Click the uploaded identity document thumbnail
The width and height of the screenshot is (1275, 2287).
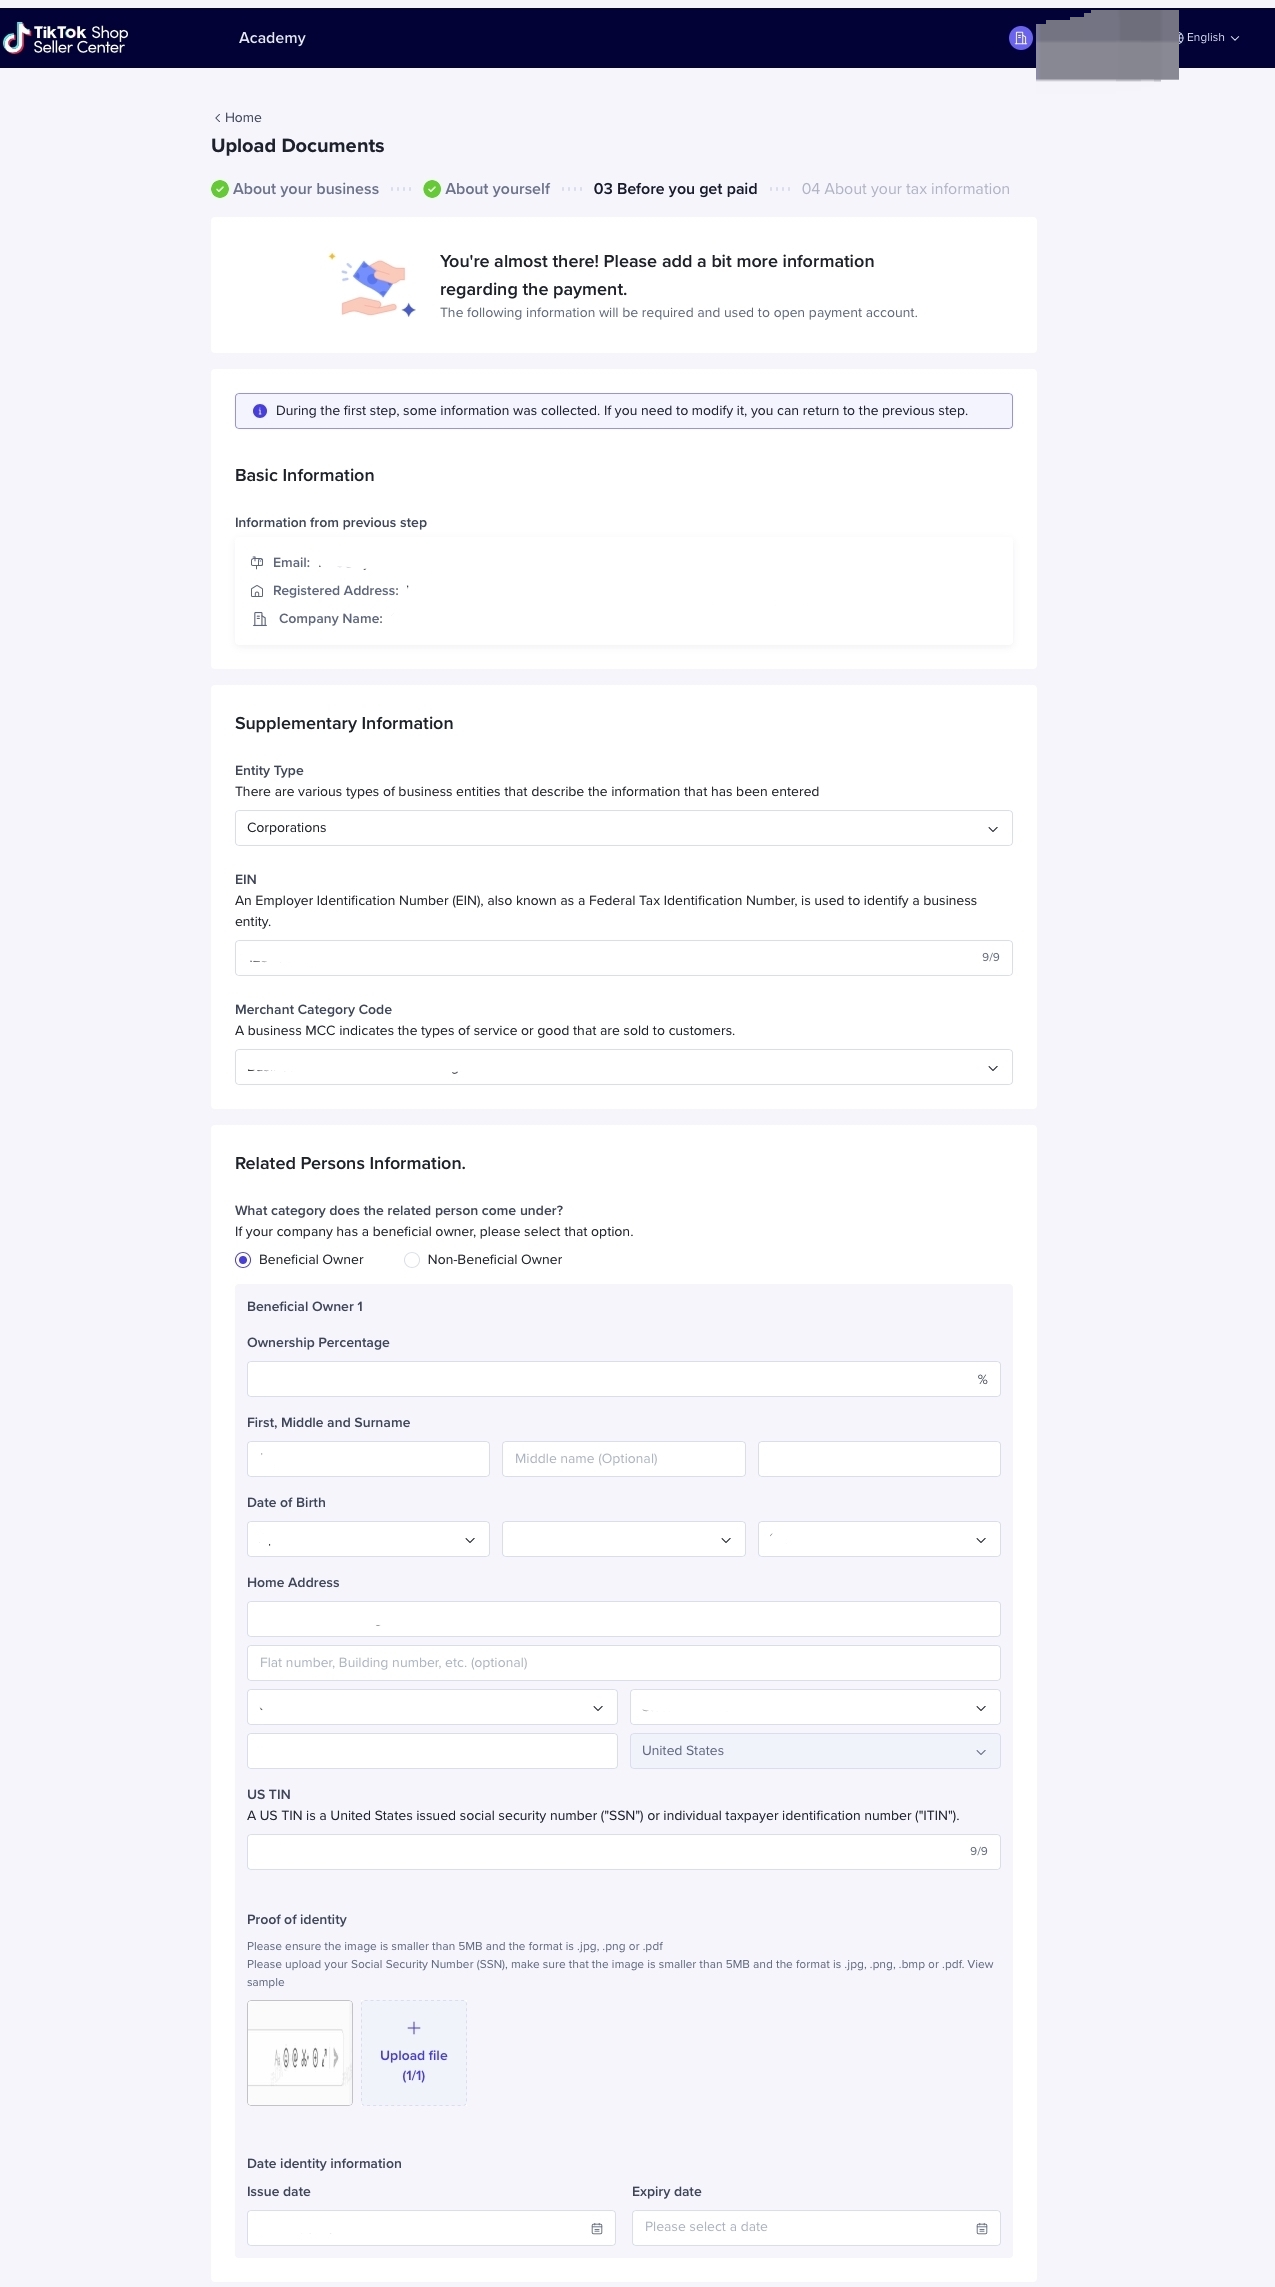click(300, 2052)
